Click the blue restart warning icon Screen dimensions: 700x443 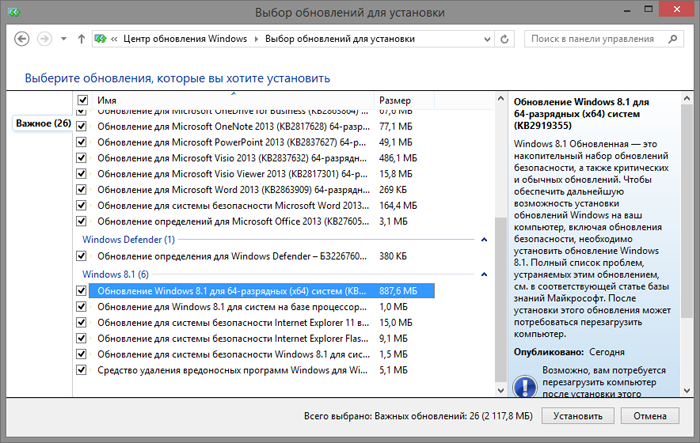tap(525, 387)
